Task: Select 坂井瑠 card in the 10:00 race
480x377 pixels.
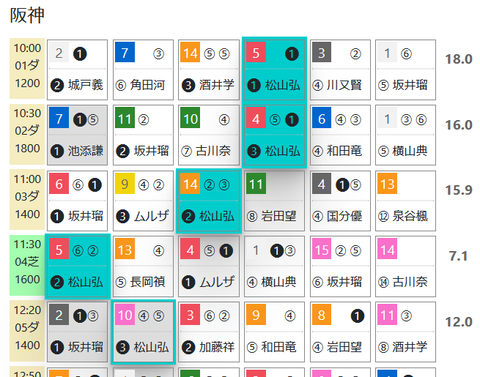Action: point(405,70)
